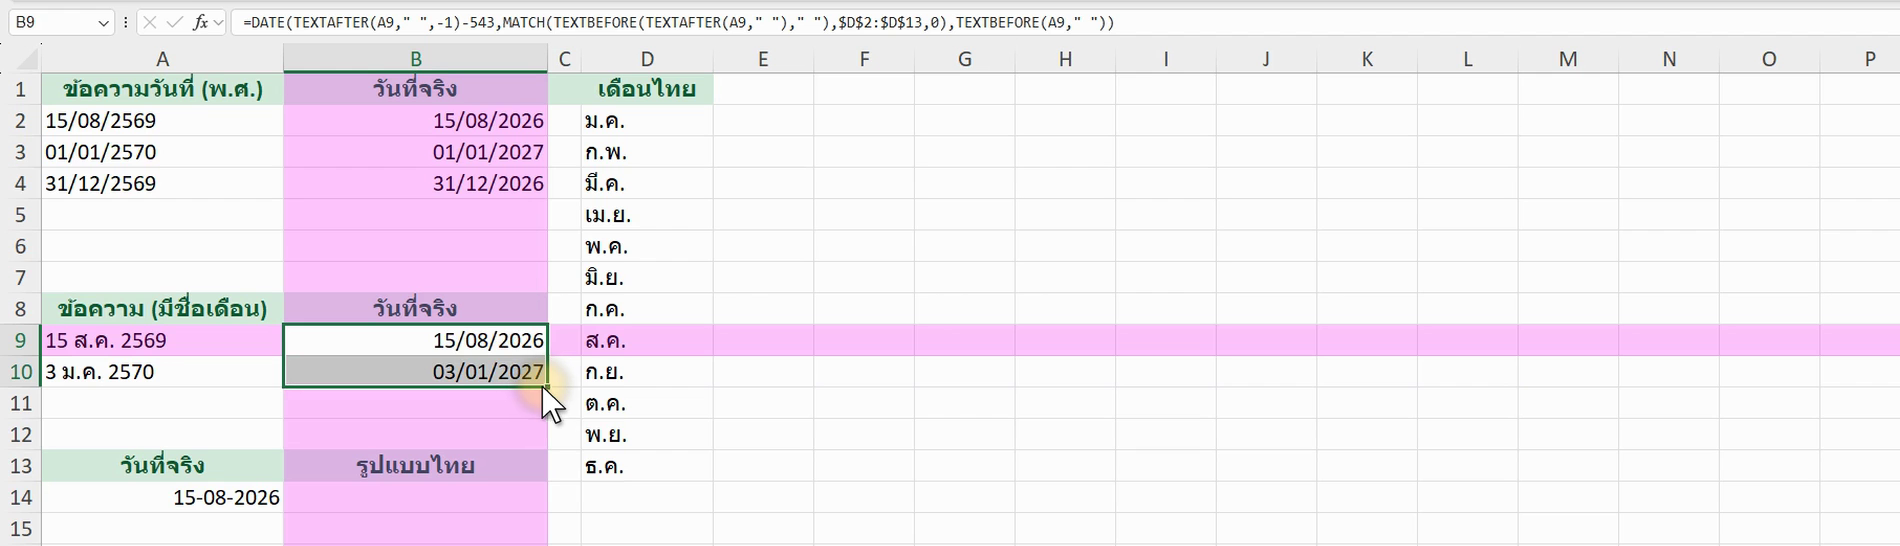Select month cell 'ส.ค.' in column D

coord(647,340)
